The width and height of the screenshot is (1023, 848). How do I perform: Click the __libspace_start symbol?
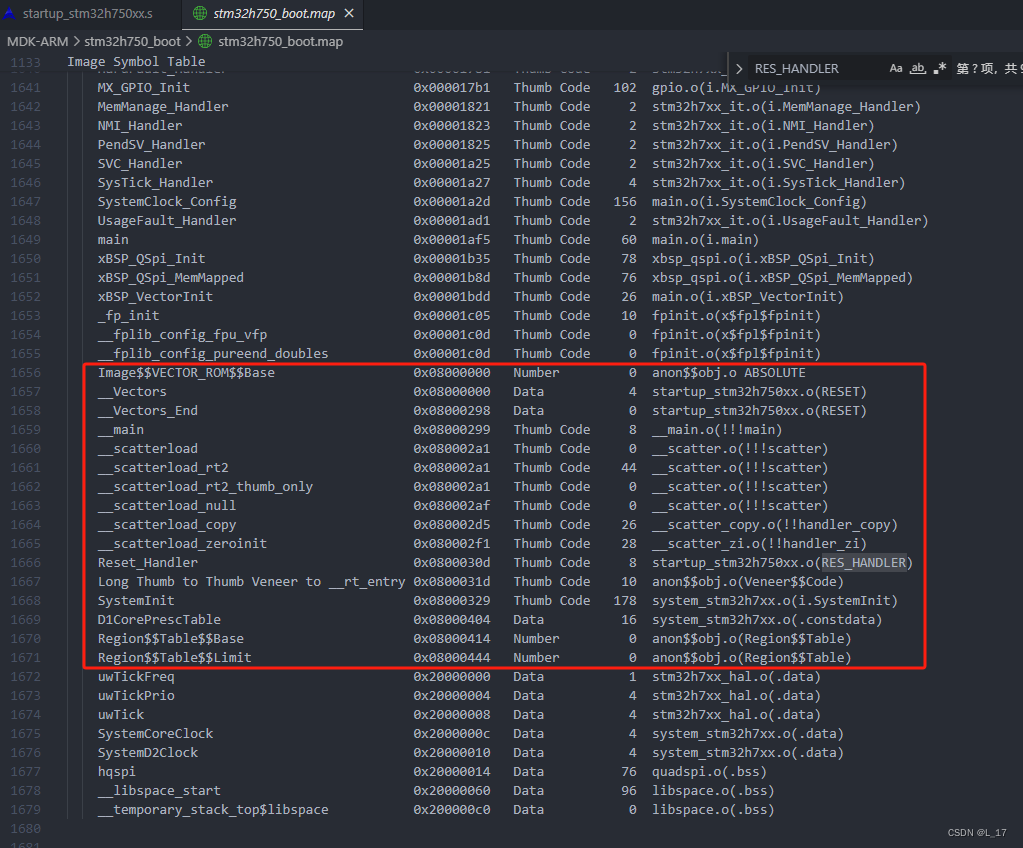click(159, 791)
